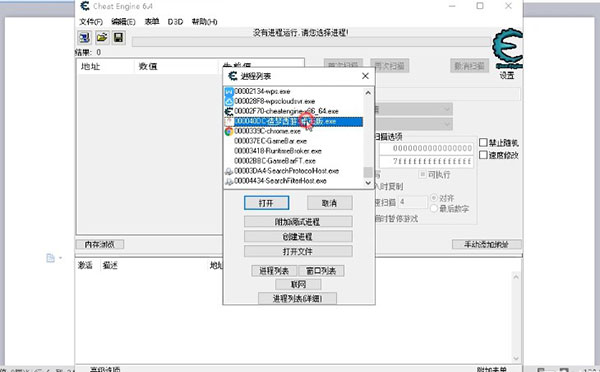Enable the 速度修改 checkbox

483,155
